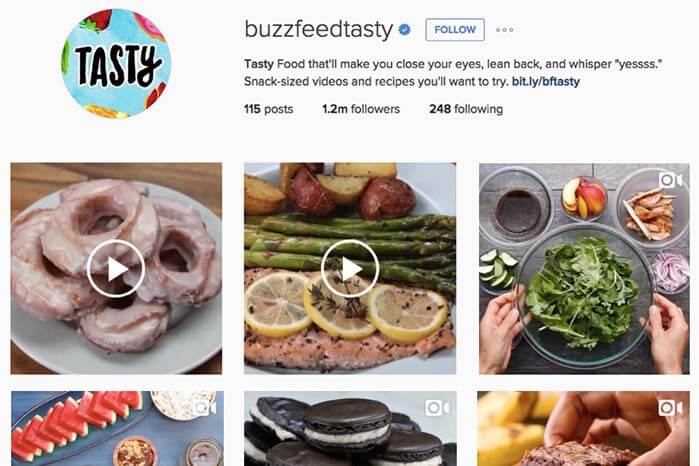Viewport: 699px width, 466px height.
Task: Click the 115 posts count
Action: [268, 109]
